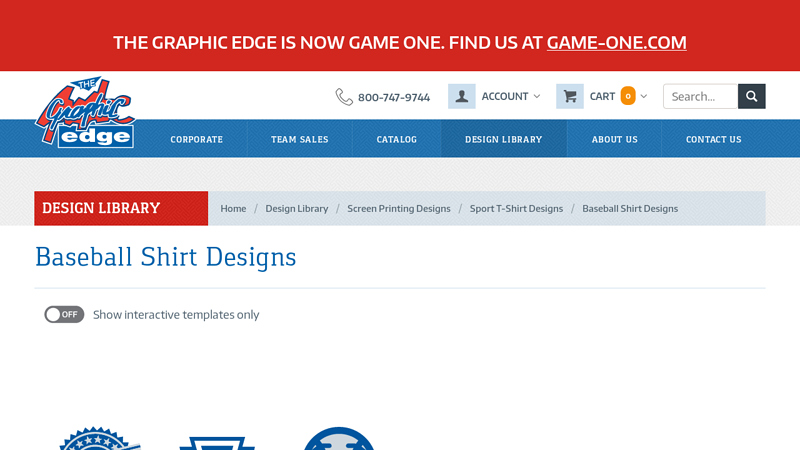The image size is (800, 450).
Task: Focus the Search input field
Action: click(x=701, y=96)
